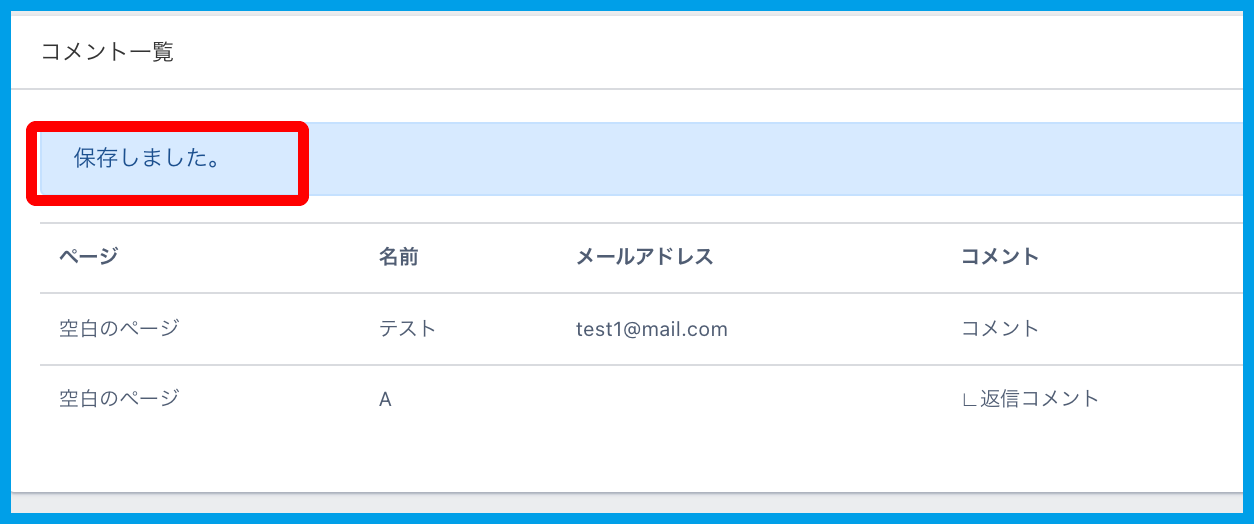Sort by the 名前 column header
This screenshot has width=1254, height=524.
coord(398,257)
